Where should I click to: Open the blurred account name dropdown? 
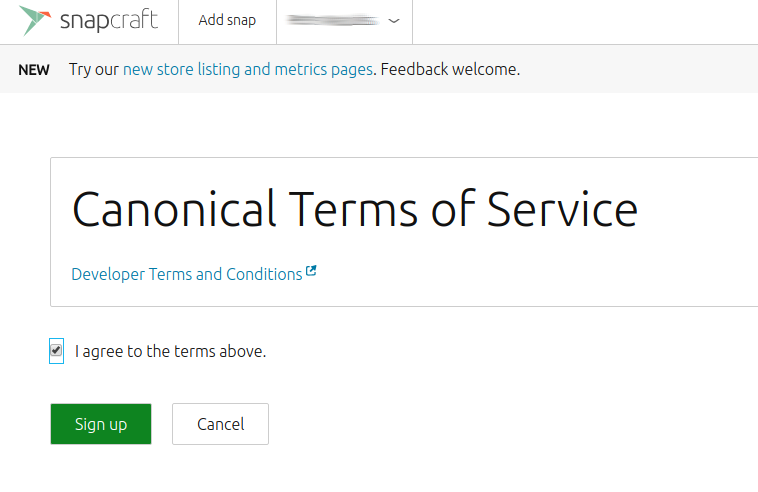pyautogui.click(x=344, y=20)
